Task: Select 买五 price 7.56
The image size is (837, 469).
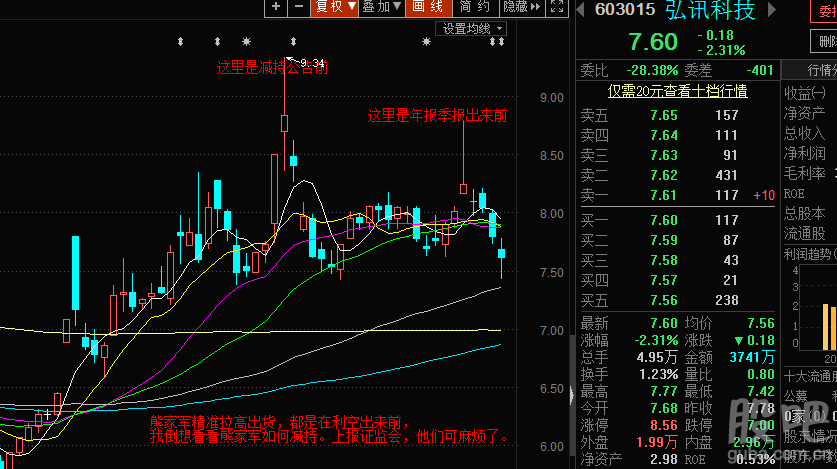Action: [664, 300]
